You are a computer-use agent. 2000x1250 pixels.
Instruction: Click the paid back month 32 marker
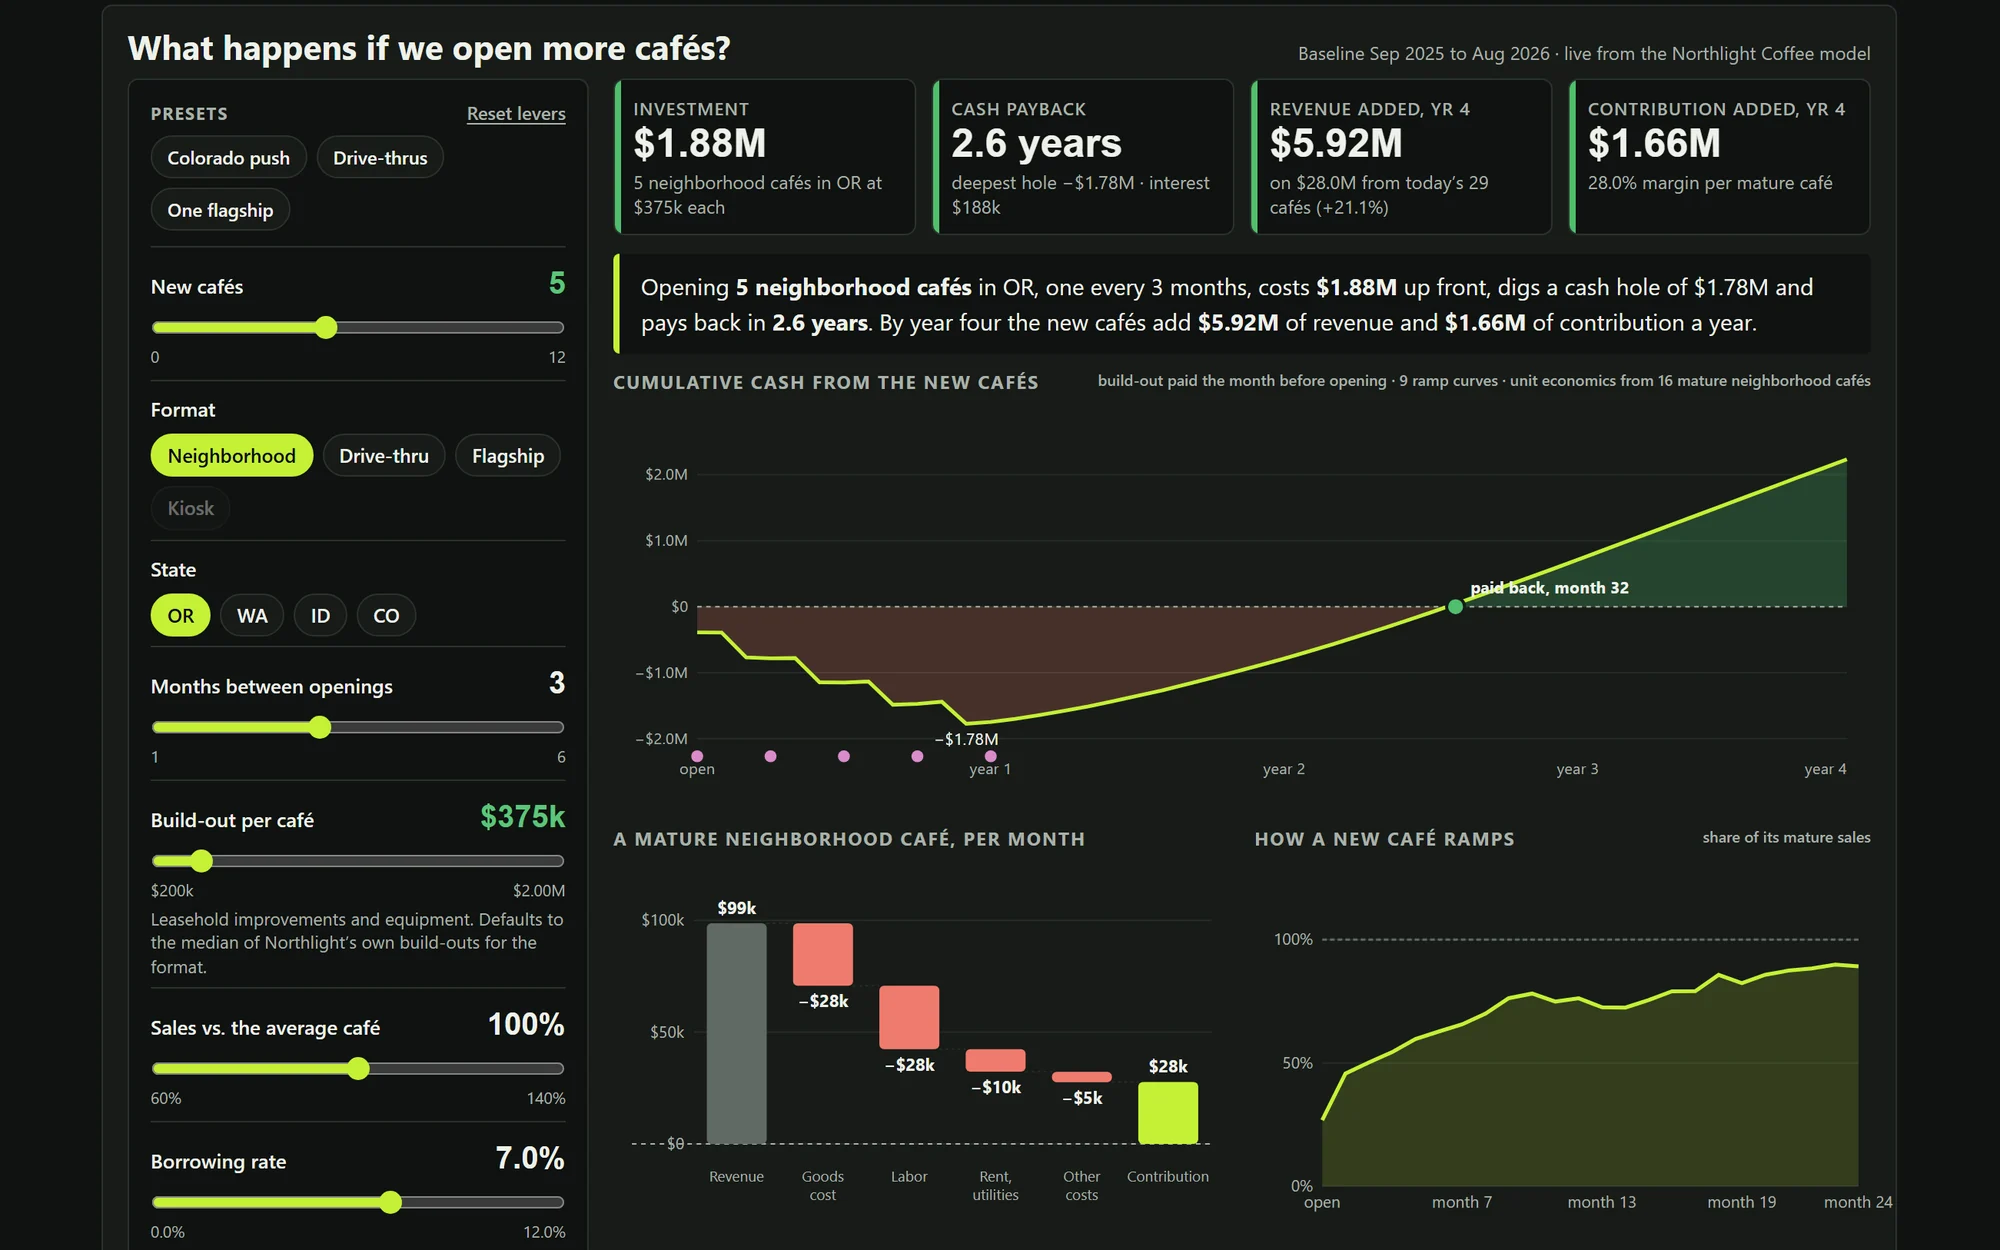click(x=1456, y=607)
